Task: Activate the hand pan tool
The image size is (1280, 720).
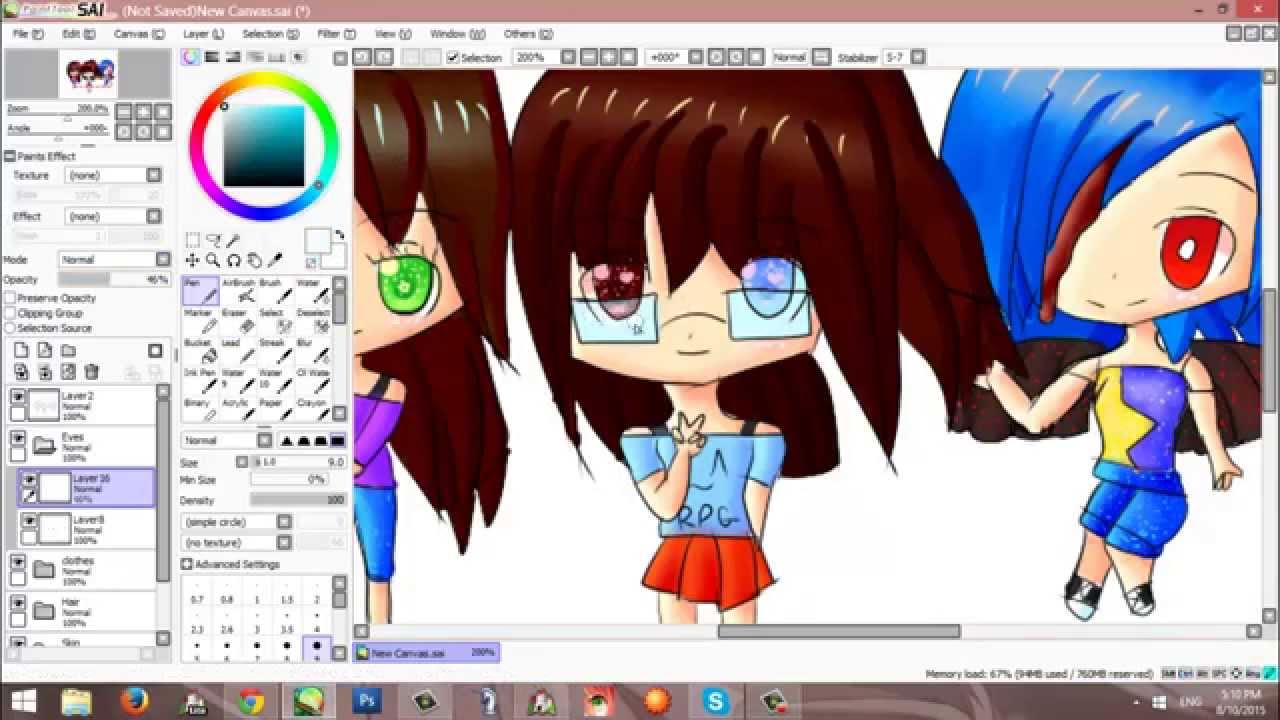Action: click(254, 261)
